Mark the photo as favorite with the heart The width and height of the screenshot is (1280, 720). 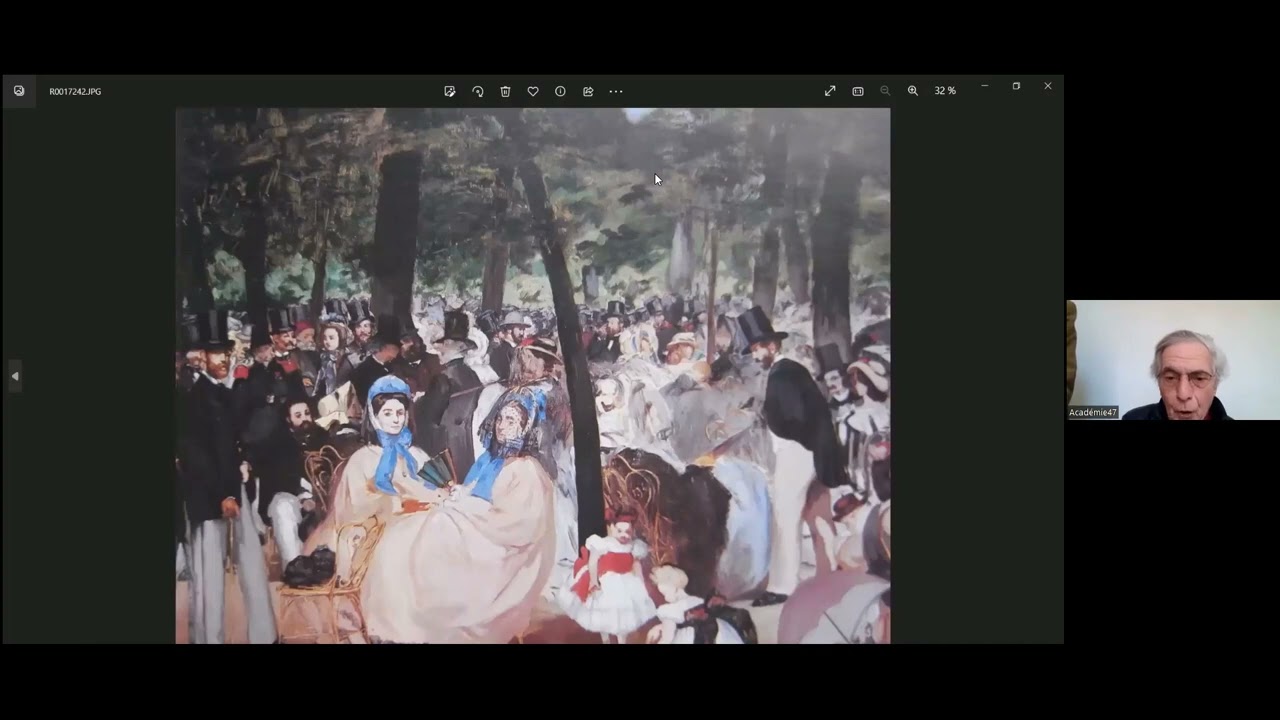533,91
